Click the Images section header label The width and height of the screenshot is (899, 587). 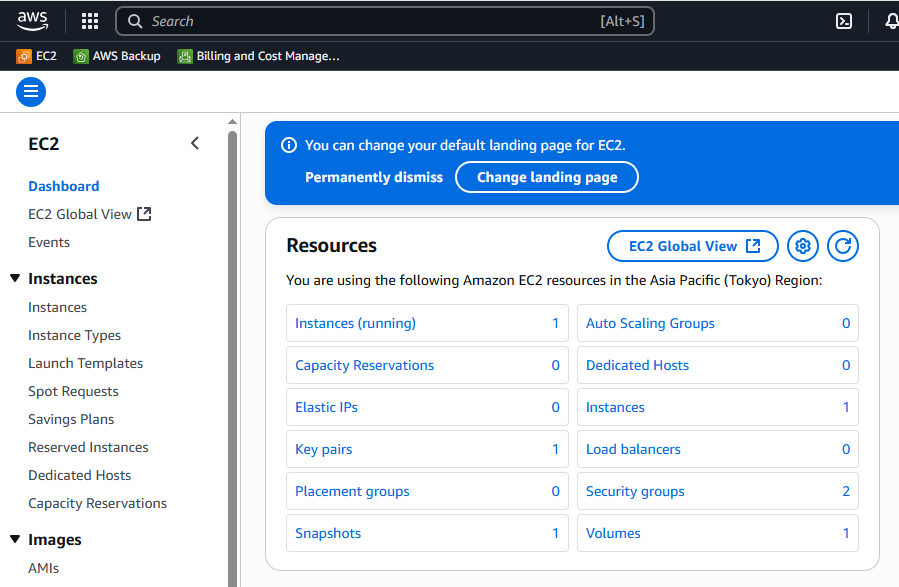point(54,540)
